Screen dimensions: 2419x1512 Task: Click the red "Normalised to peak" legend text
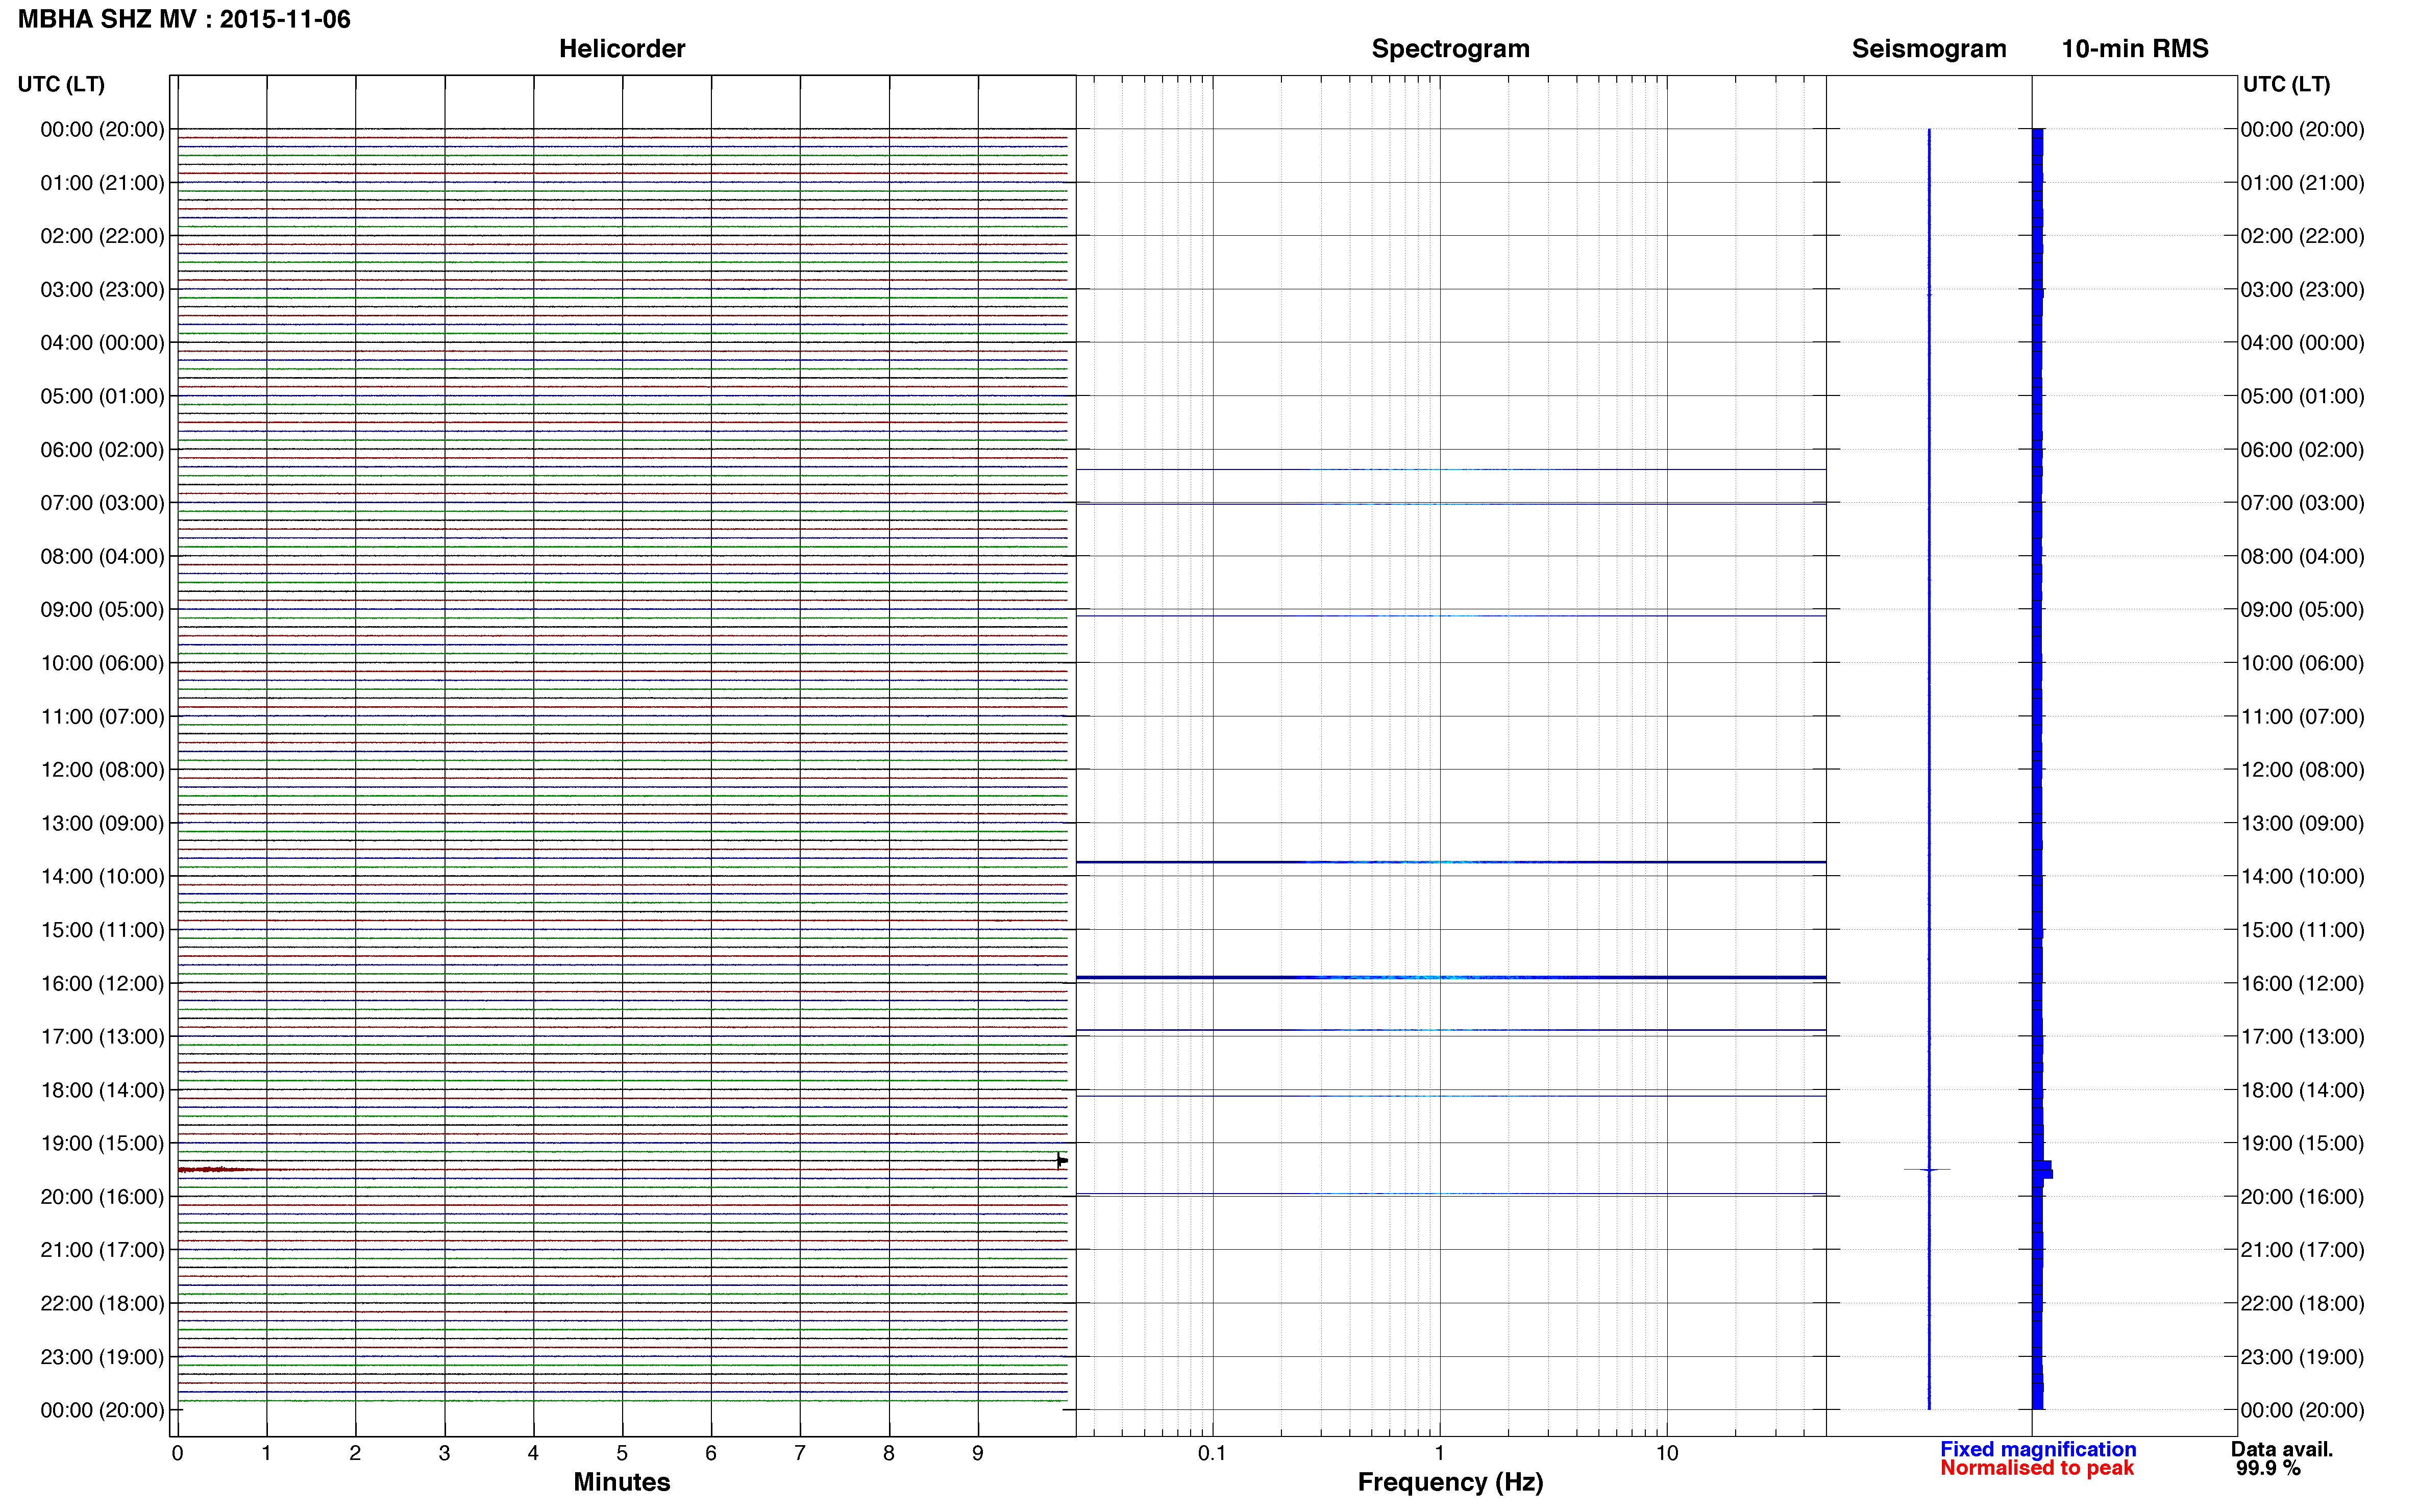(x=2037, y=1468)
